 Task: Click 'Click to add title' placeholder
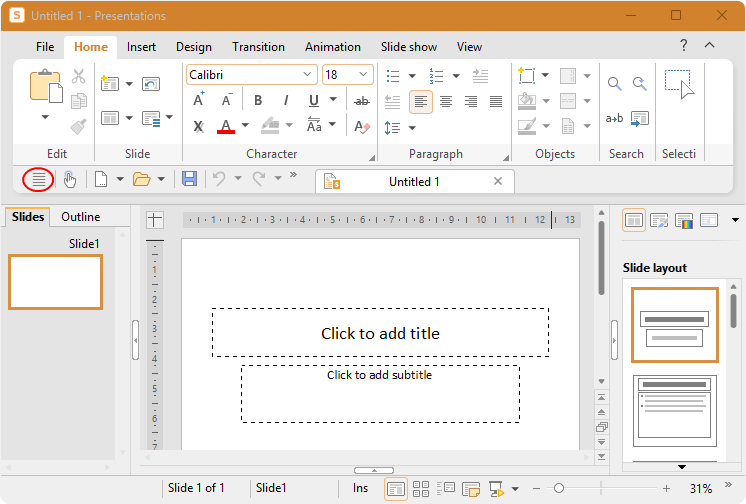tap(380, 333)
